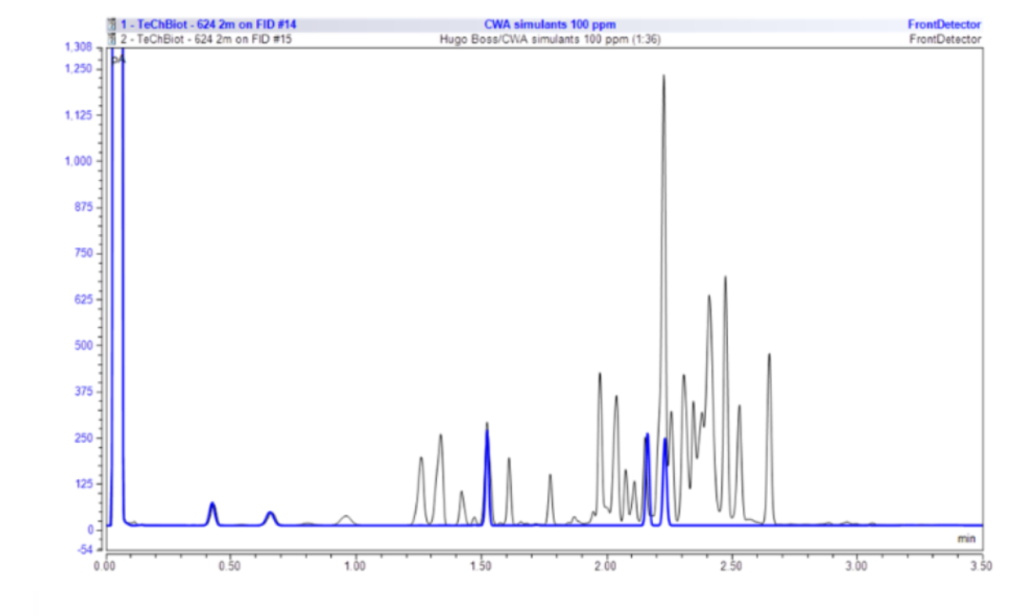Viewport: 1024px width, 616px height.
Task: Click the black FrontDetector label of trace 2
Action: tap(944, 39)
